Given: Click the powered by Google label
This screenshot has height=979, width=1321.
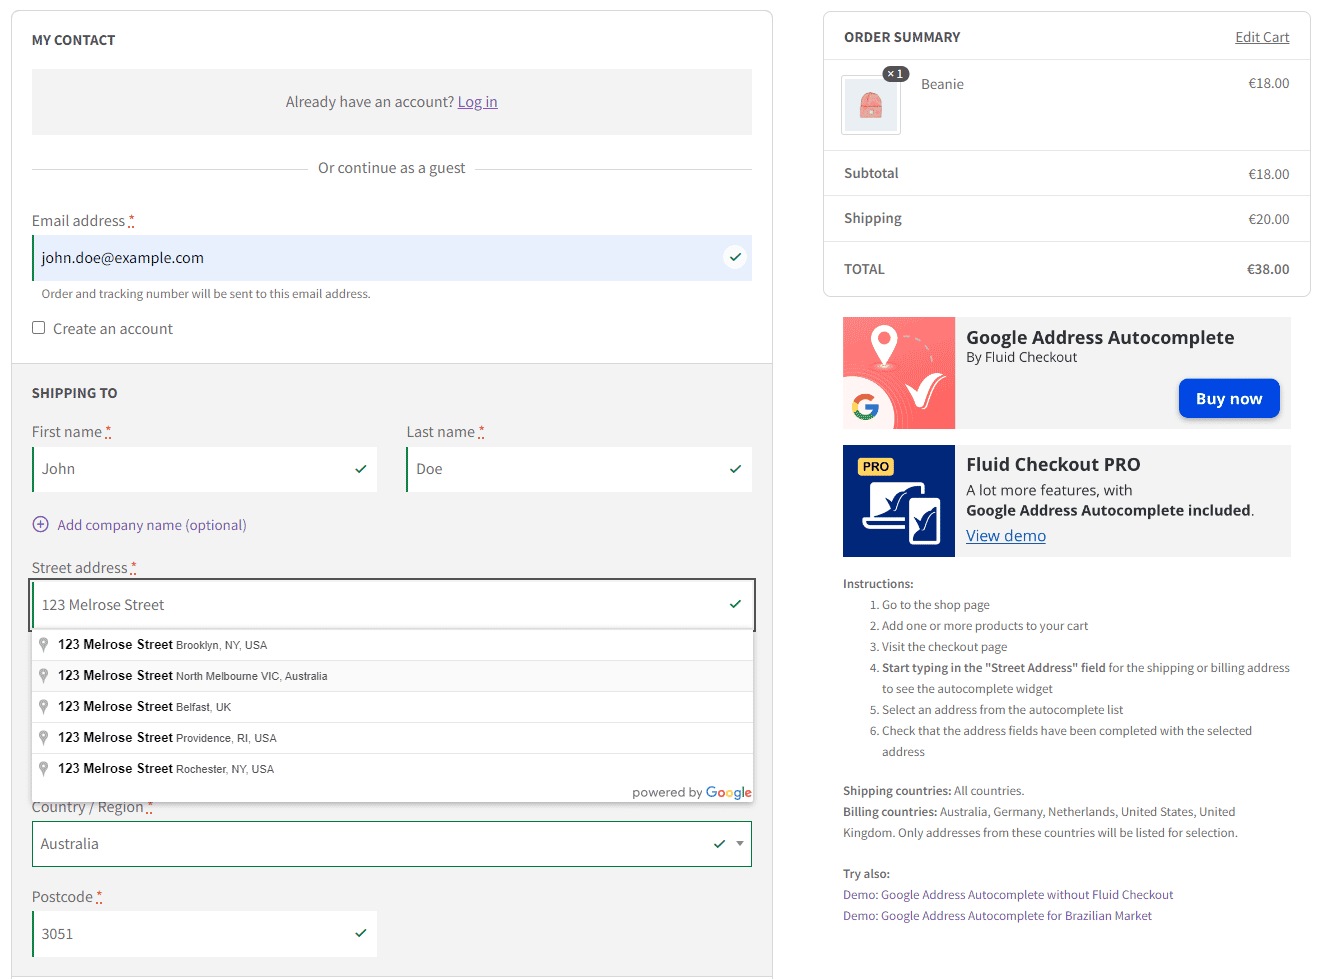Looking at the screenshot, I should click(x=692, y=792).
